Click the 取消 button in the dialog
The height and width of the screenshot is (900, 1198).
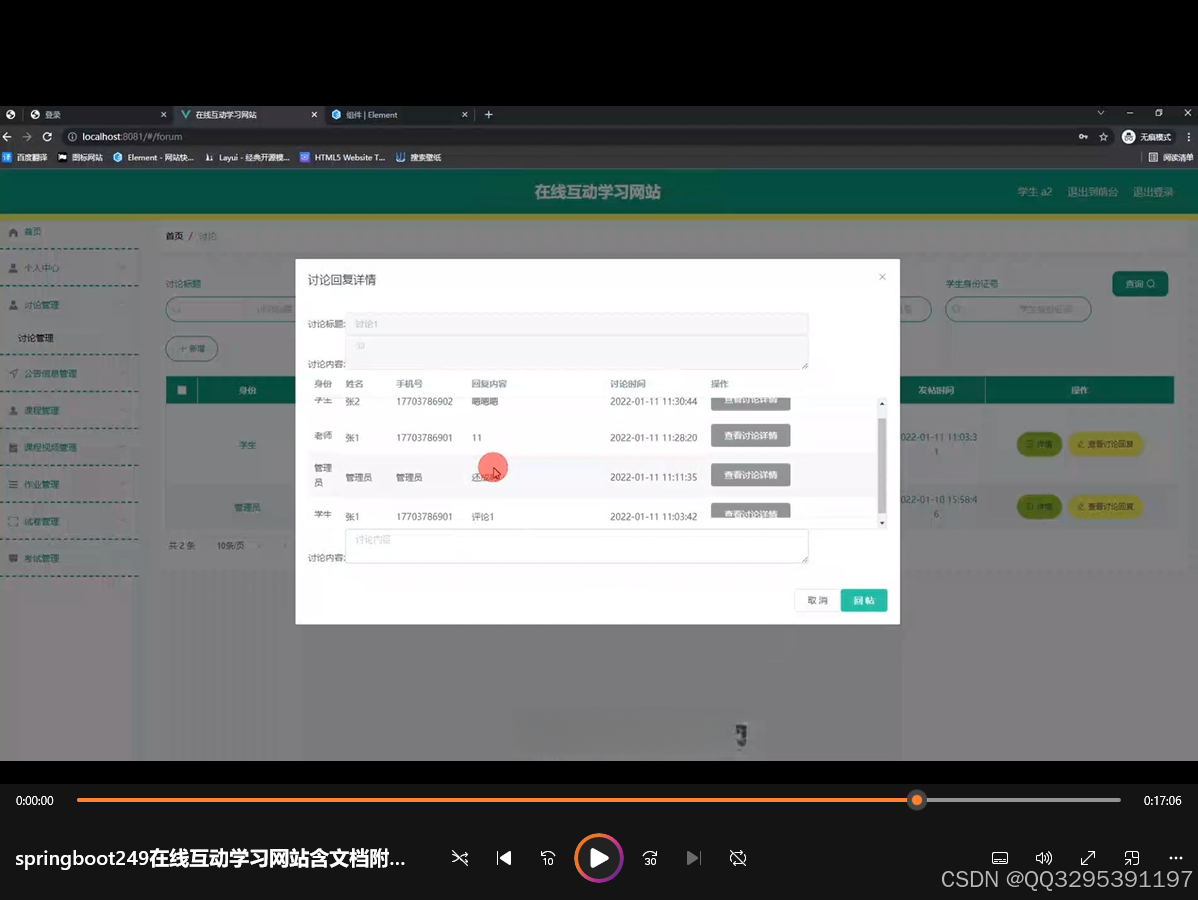pyautogui.click(x=817, y=600)
